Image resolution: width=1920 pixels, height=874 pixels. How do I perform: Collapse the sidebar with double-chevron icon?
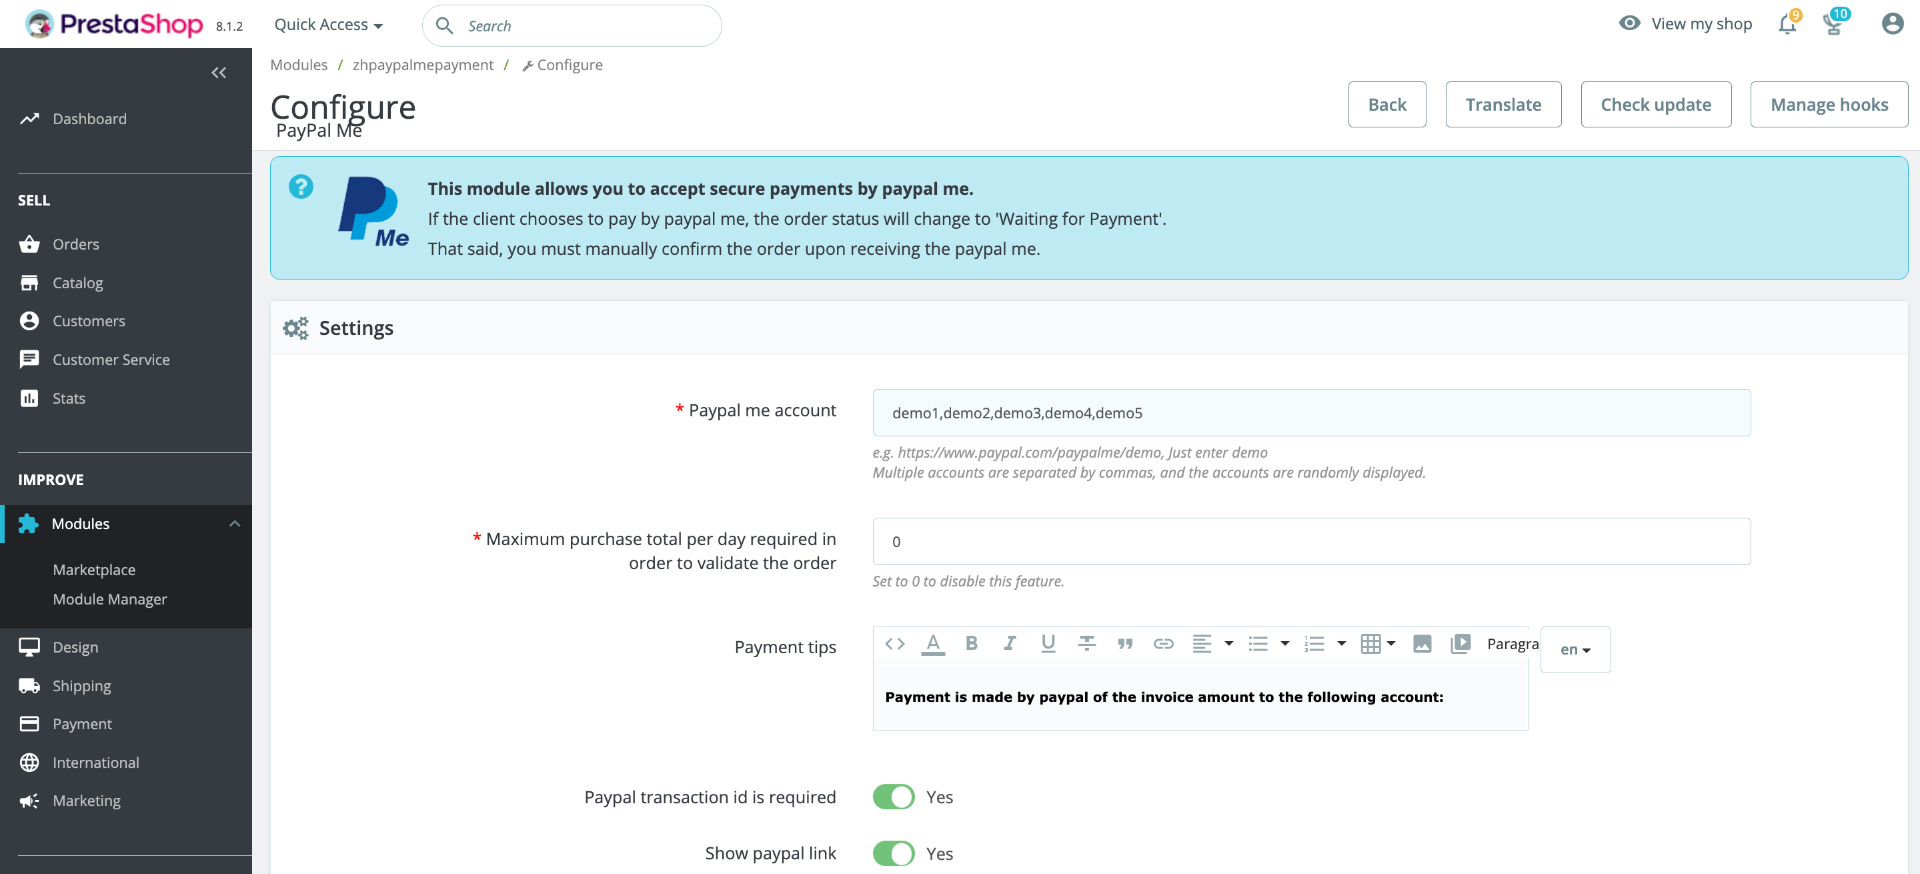pos(219,73)
